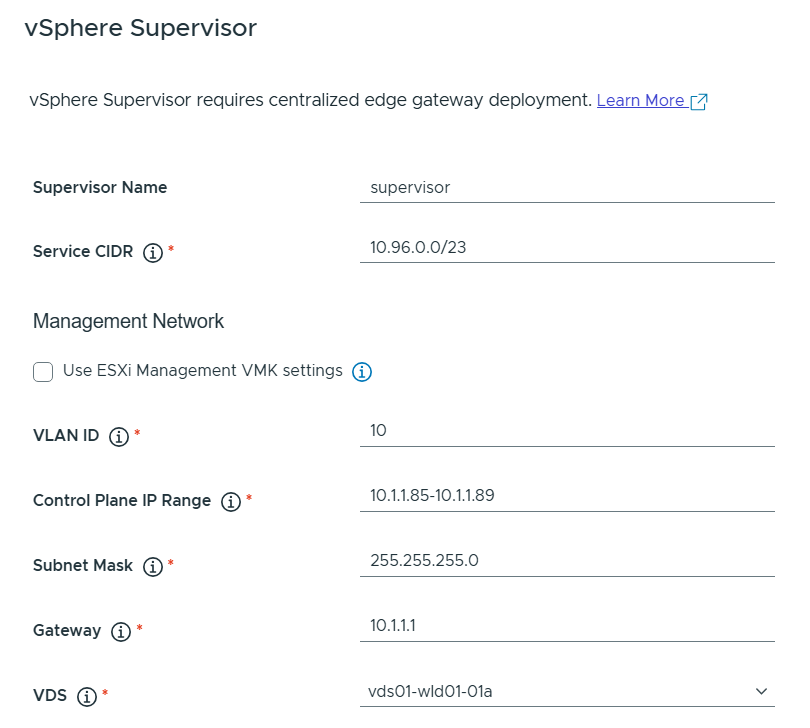Click the Control Plane IP Range info icon
Viewport: 810px width, 728px height.
click(231, 502)
